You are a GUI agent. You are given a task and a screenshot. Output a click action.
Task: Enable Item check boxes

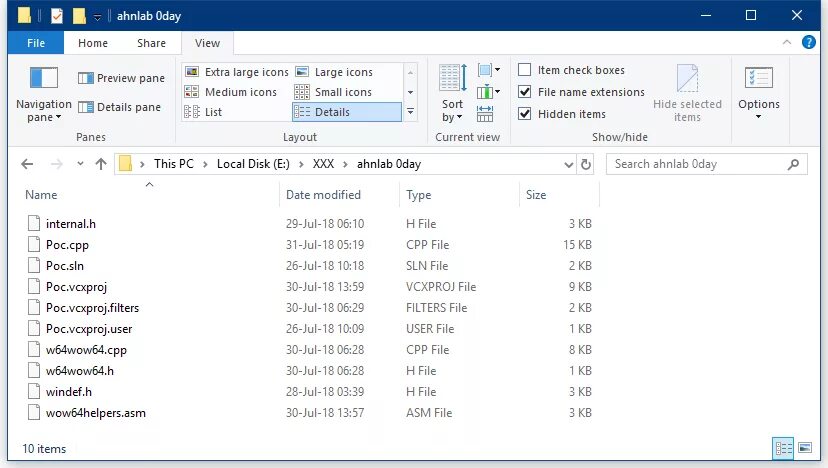click(524, 70)
